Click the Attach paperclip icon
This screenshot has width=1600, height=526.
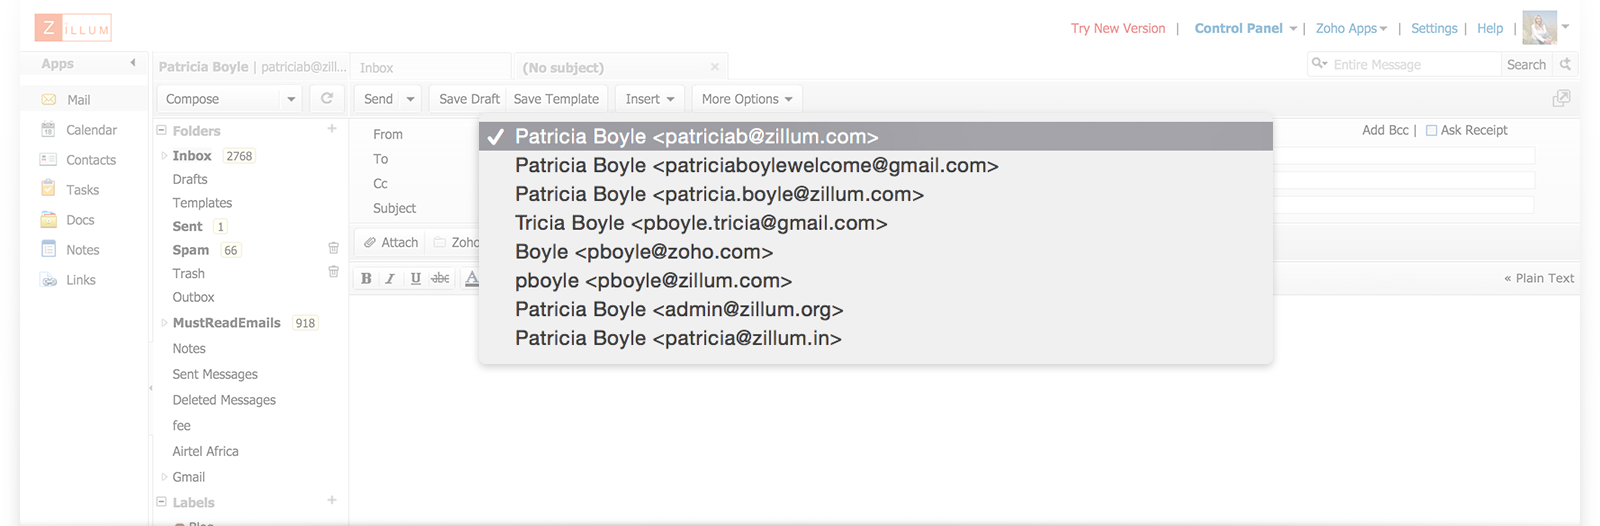(370, 242)
